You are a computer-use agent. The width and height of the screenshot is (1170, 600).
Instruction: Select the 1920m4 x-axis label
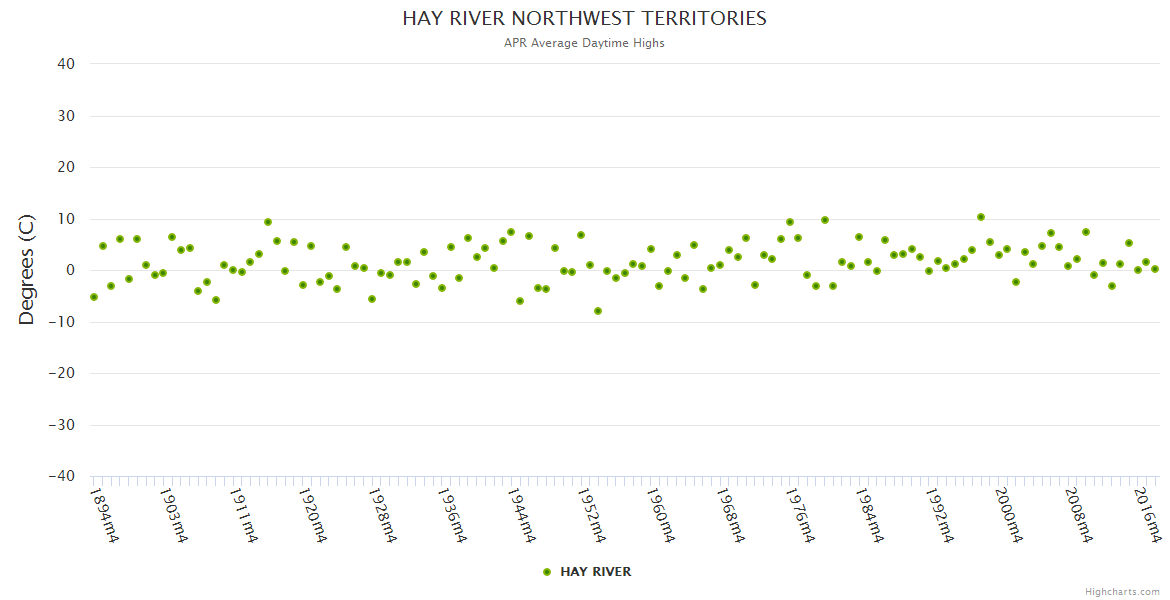click(313, 515)
